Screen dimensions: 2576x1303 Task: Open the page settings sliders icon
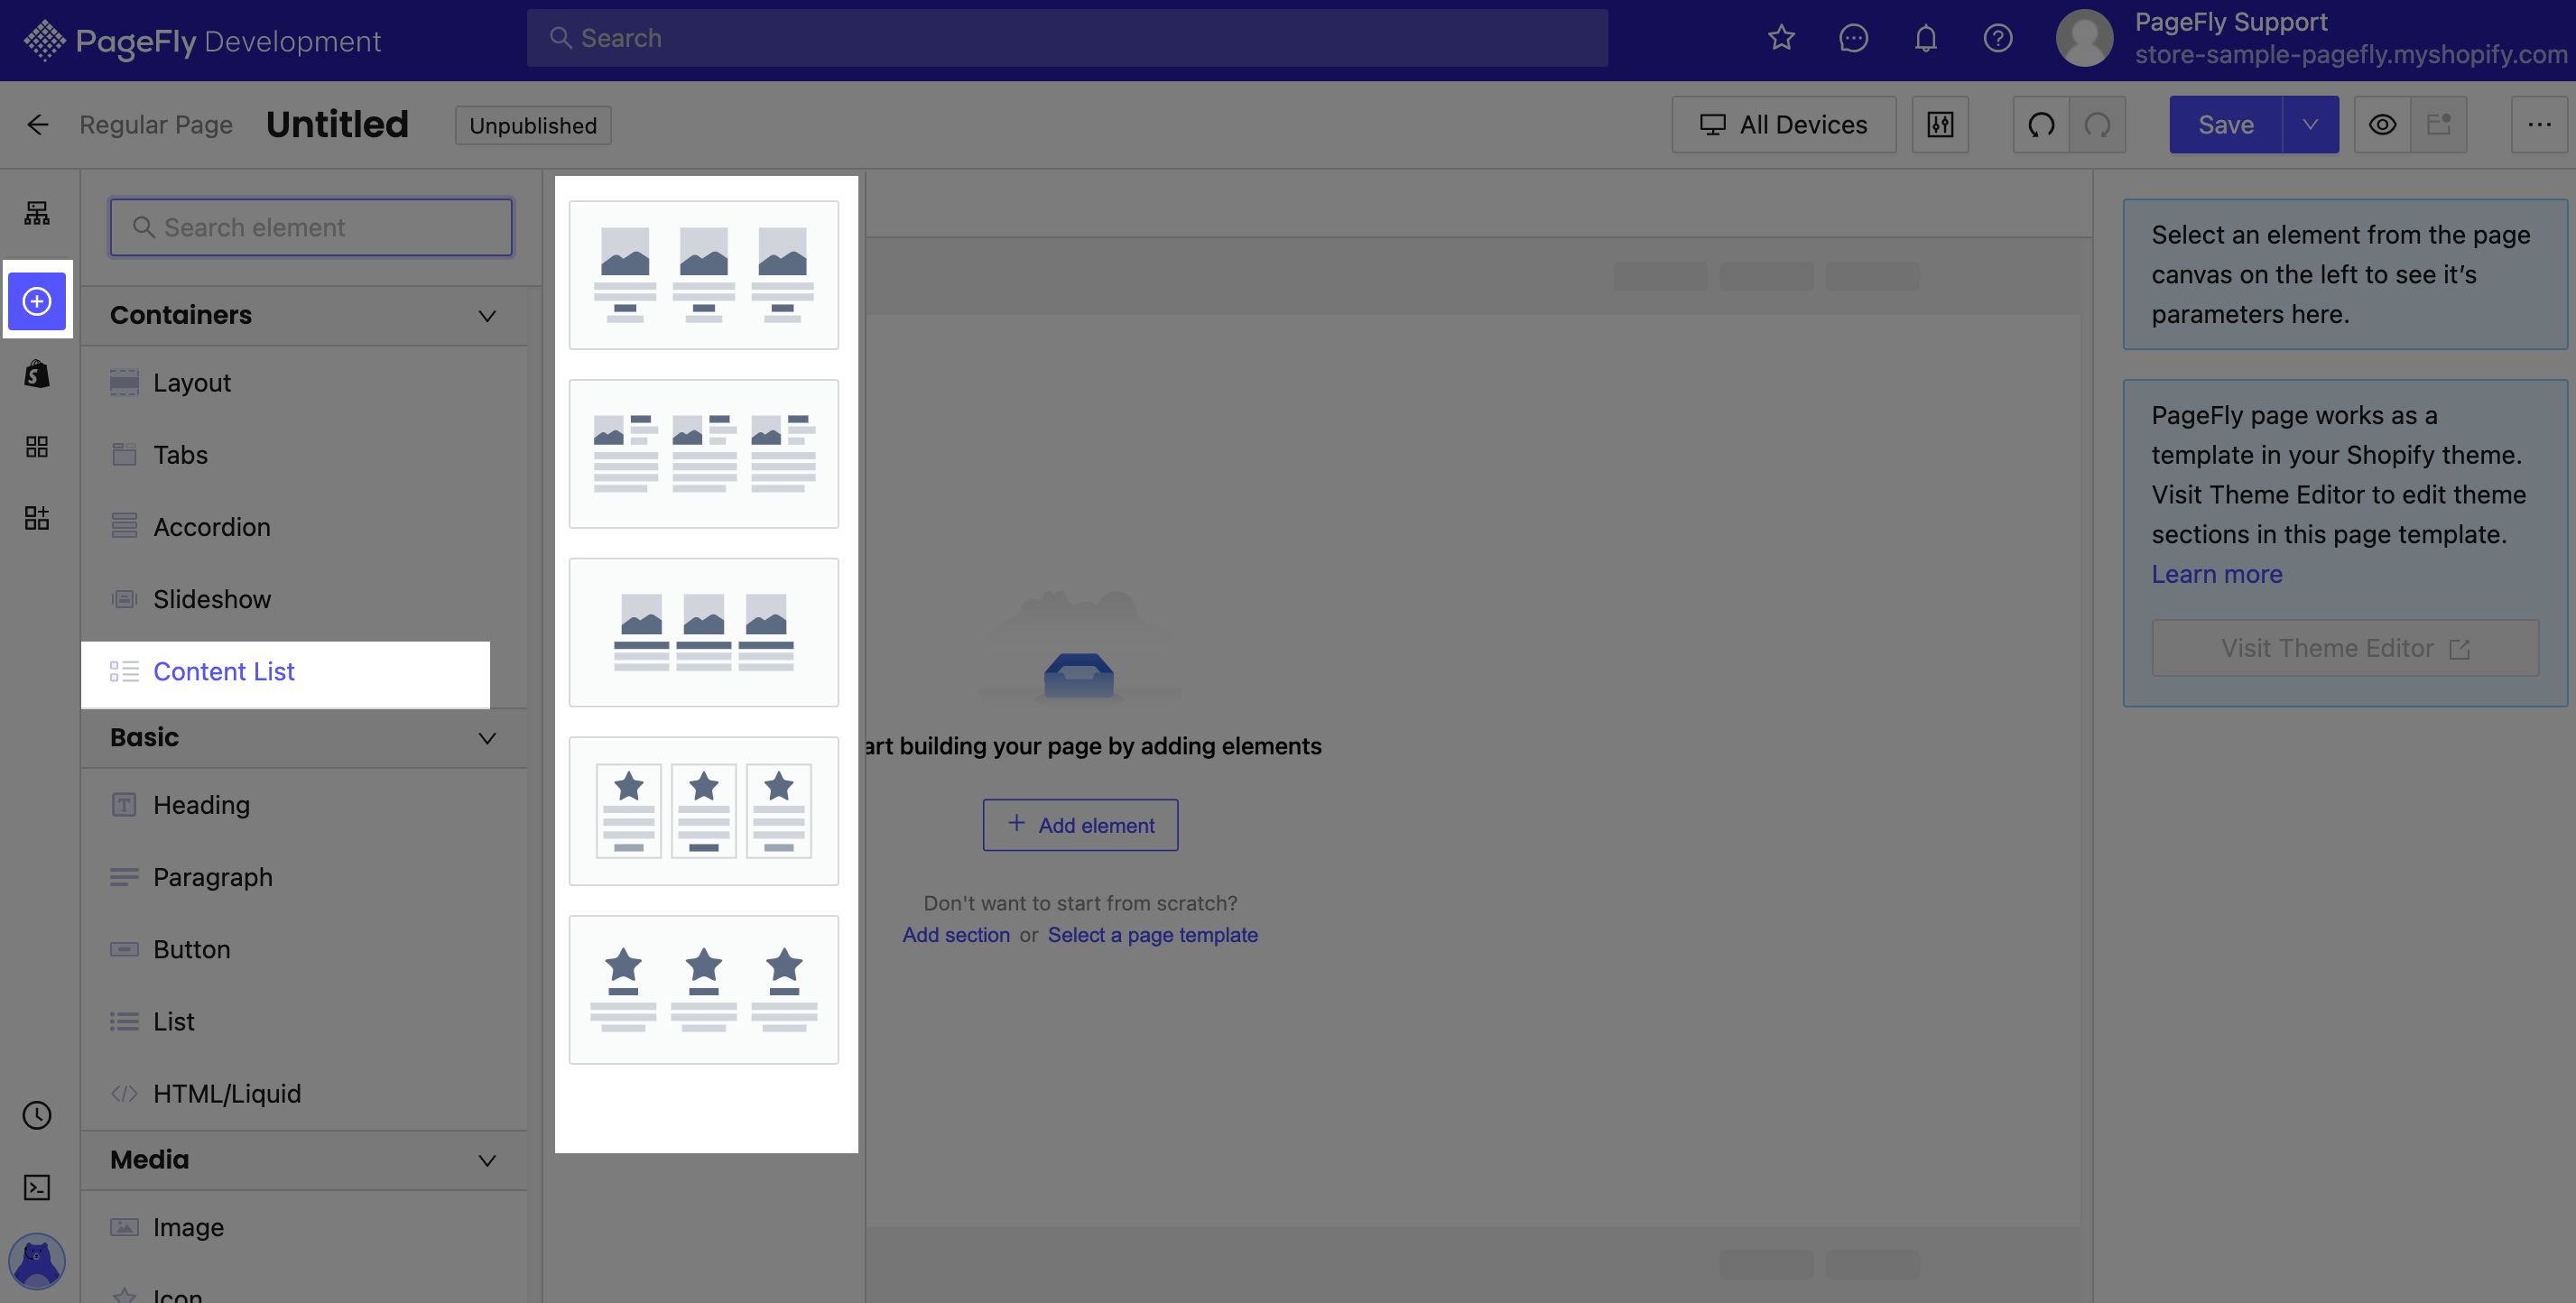[1940, 125]
